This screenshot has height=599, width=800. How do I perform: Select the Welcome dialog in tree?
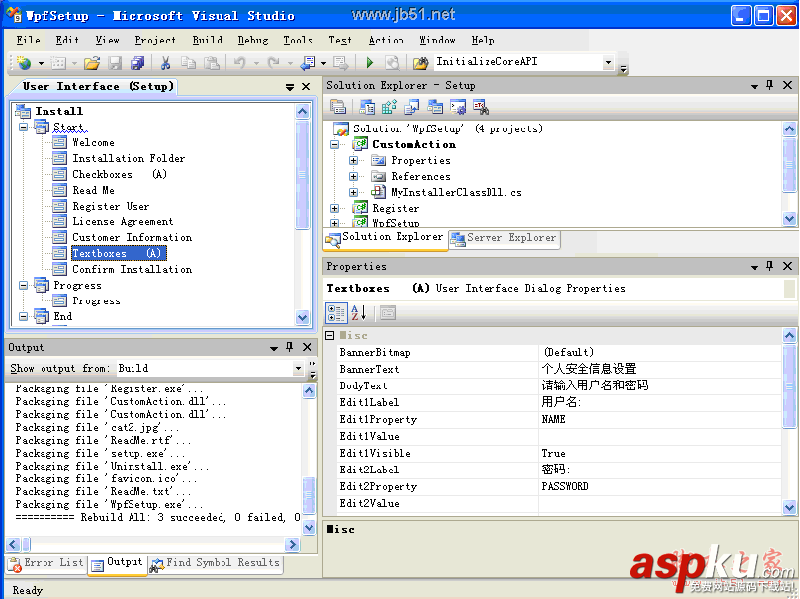pos(93,142)
